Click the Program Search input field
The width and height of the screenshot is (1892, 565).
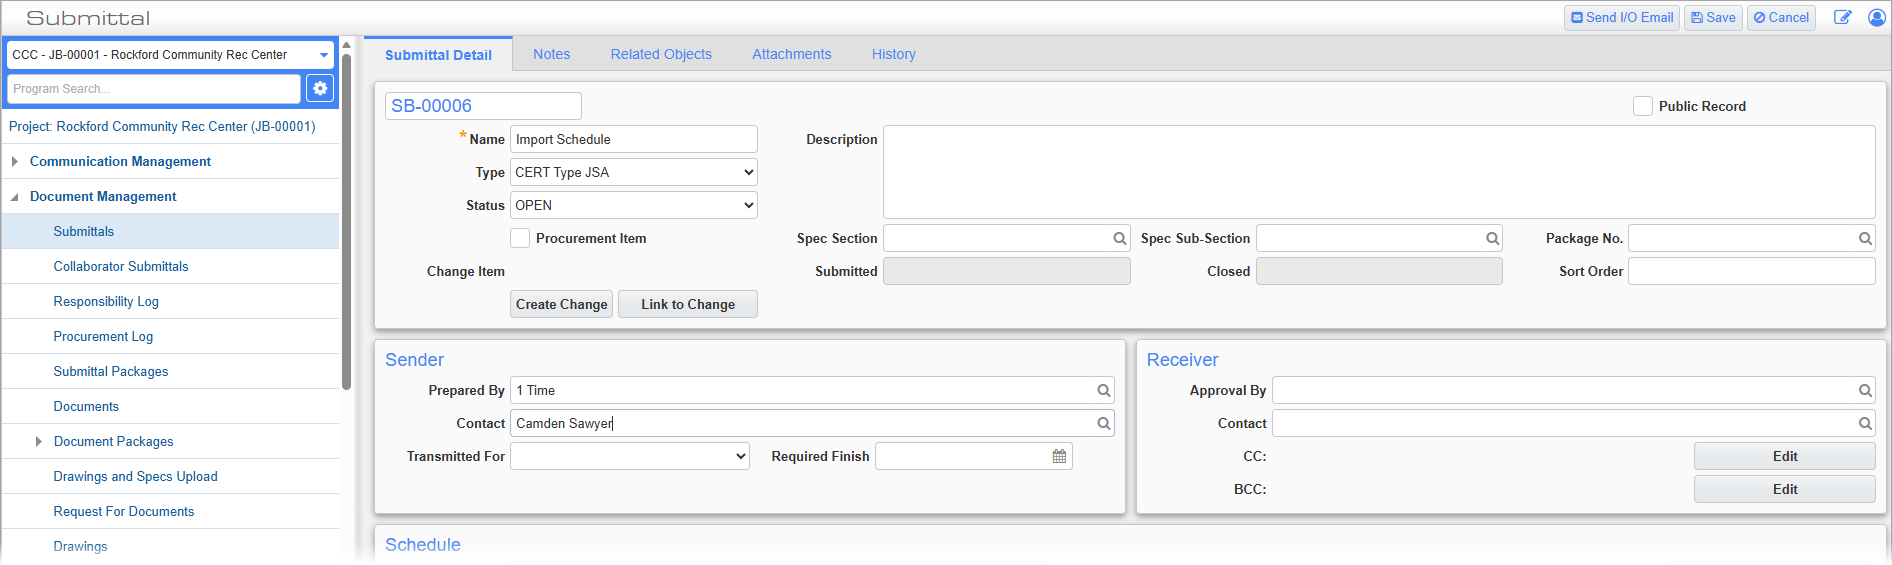click(154, 88)
